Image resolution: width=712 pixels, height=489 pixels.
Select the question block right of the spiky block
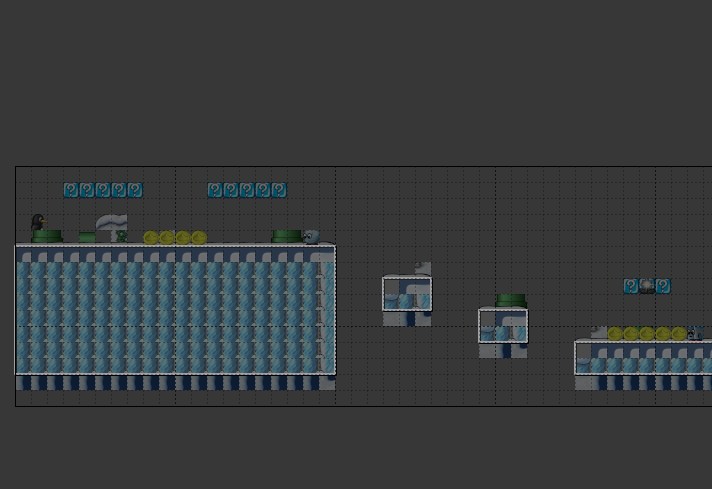pos(663,286)
